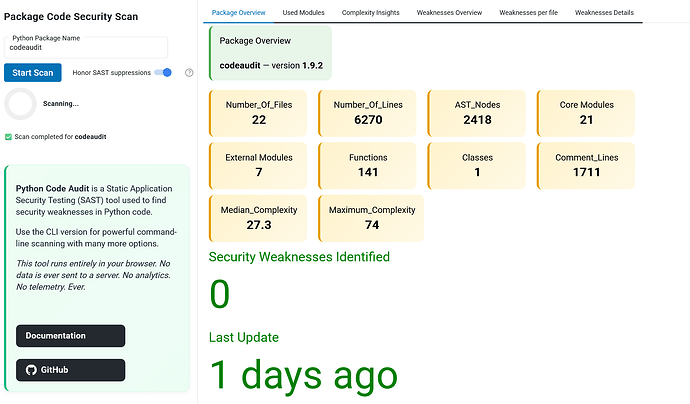Open the Documentation link button
The width and height of the screenshot is (690, 404).
point(70,336)
